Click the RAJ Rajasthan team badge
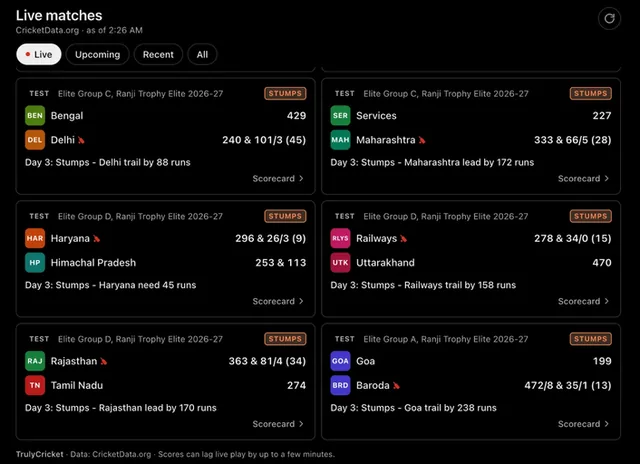640x464 pixels. coord(35,361)
